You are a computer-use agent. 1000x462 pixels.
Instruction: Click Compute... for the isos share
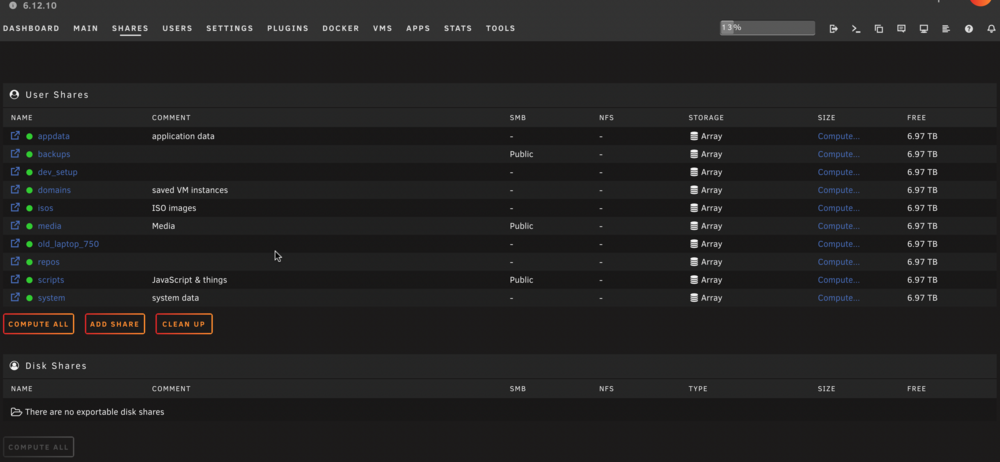839,208
